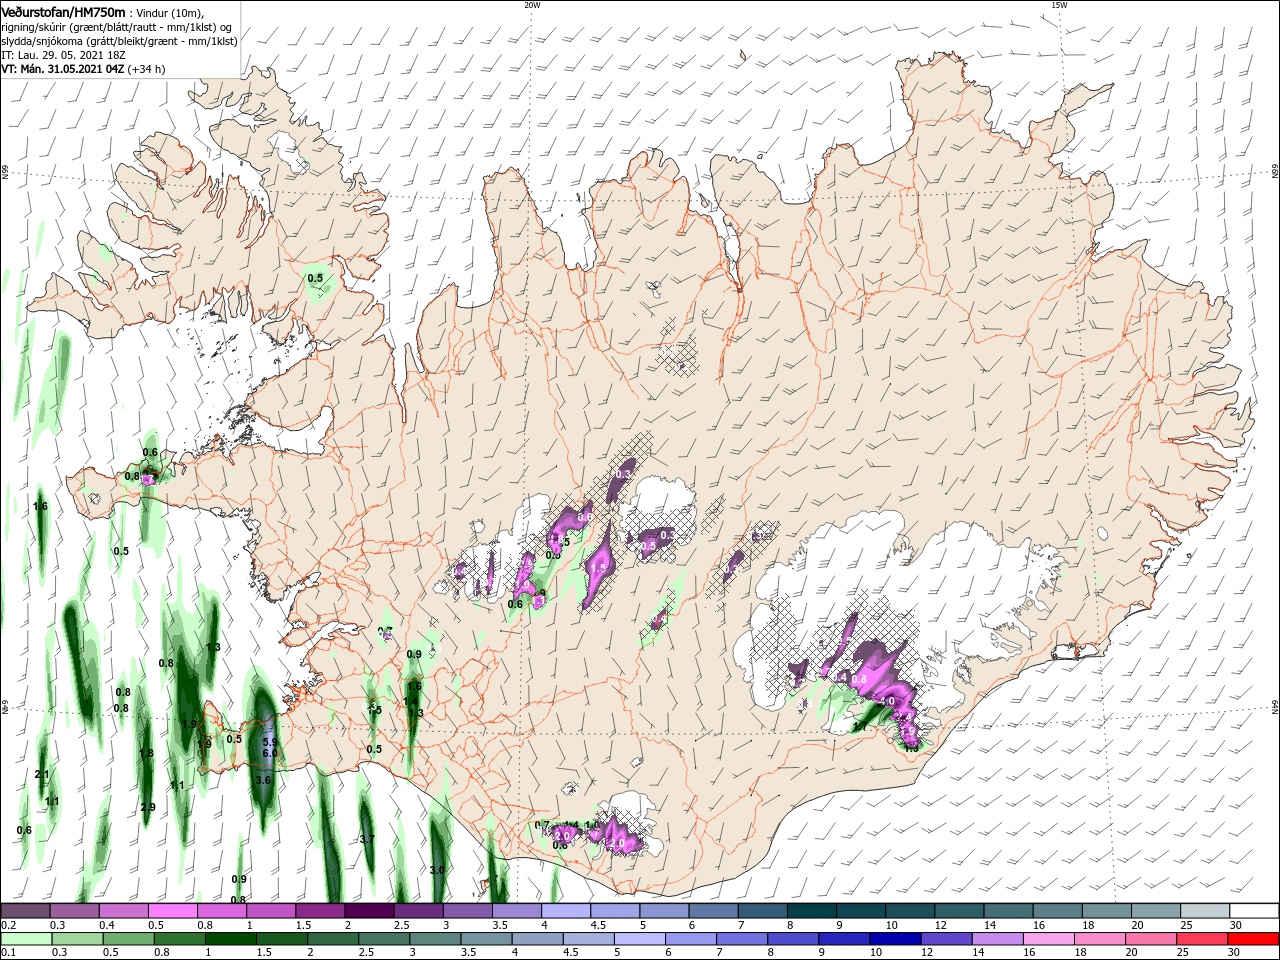Pick the dusky purple 0.2 snow legend swatch
This screenshot has height=960, width=1280.
(25, 911)
